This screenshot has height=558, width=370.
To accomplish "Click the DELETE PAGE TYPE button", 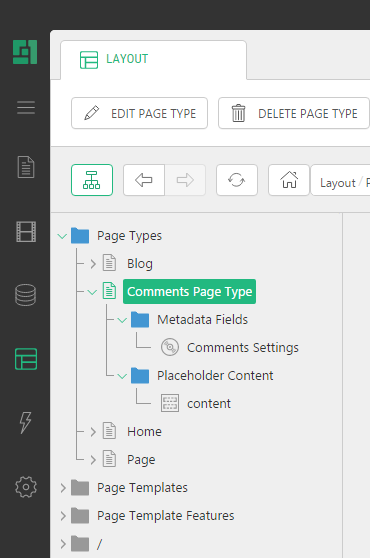I will [294, 113].
